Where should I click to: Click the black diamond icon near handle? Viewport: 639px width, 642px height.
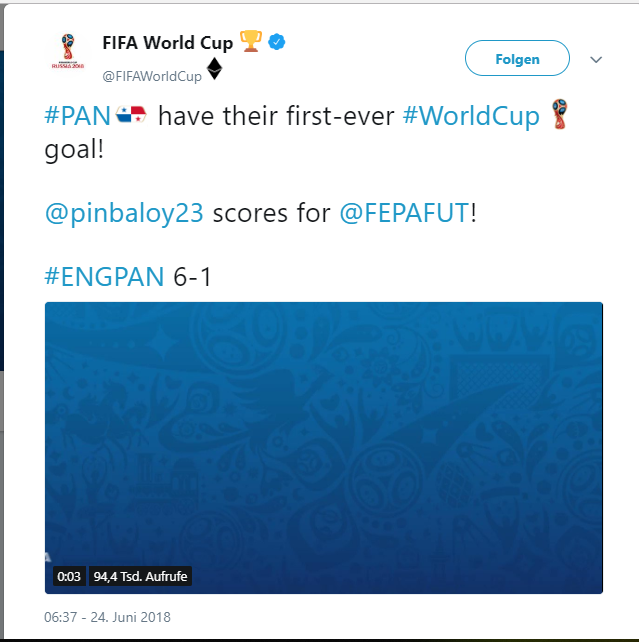pos(215,69)
